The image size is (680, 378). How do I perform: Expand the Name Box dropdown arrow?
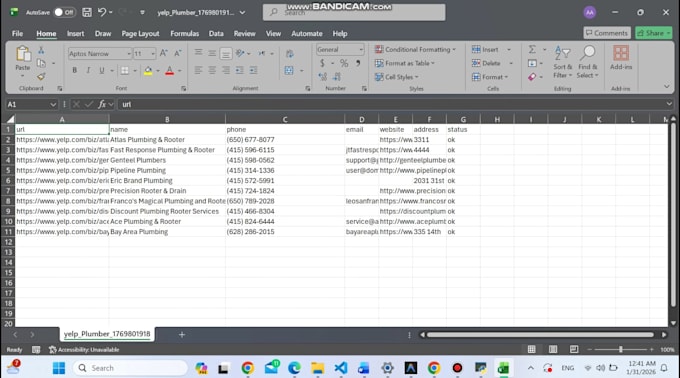coord(53,104)
